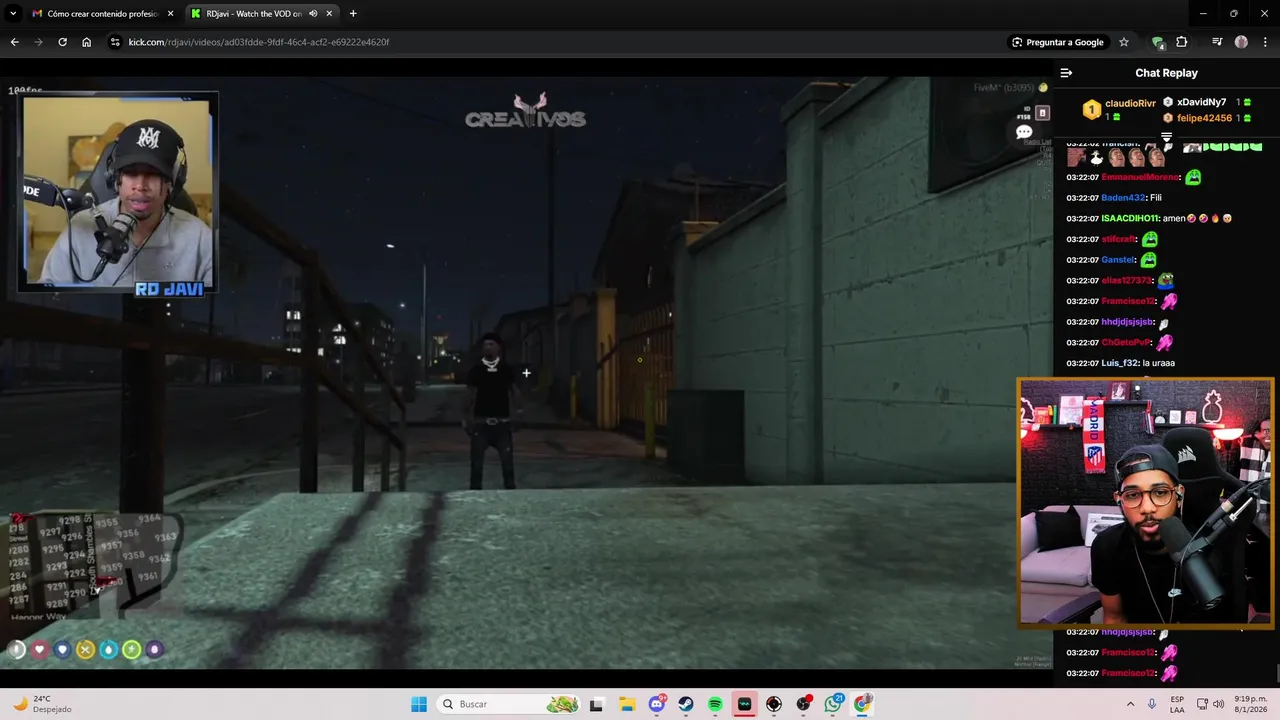This screenshot has width=1280, height=720.
Task: Open File Explorer from the taskbar
Action: click(626, 704)
